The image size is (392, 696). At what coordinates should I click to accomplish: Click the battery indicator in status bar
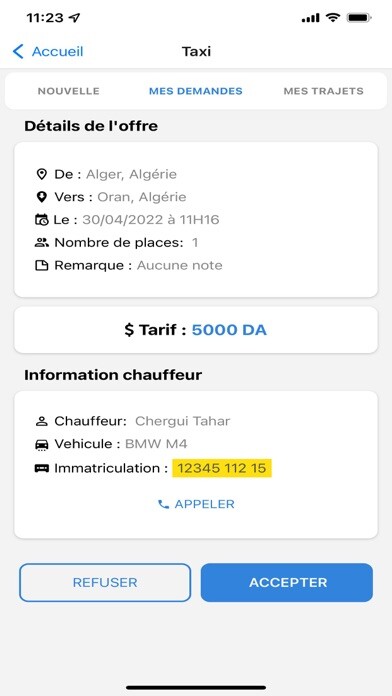[360, 18]
